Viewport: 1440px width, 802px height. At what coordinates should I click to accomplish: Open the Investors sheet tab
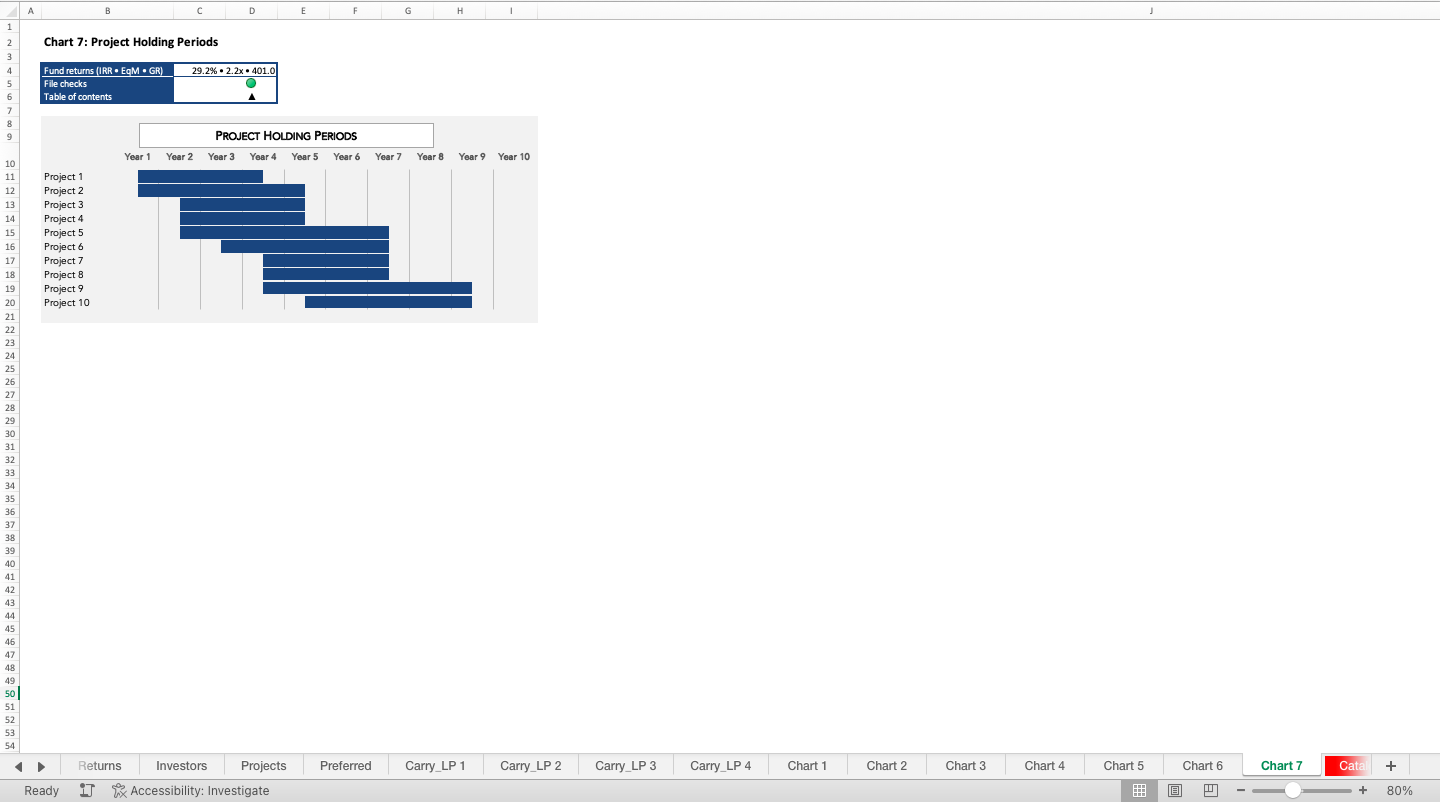coord(182,766)
